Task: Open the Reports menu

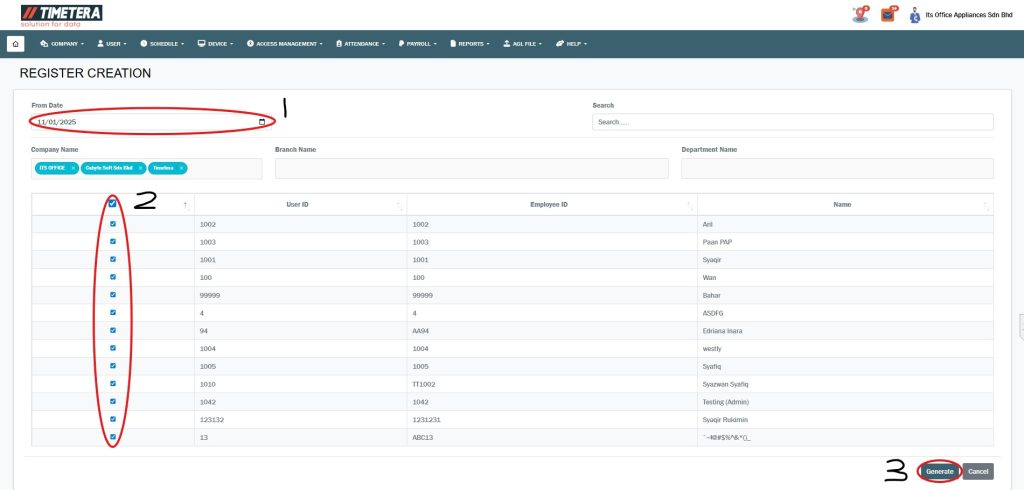Action: tap(471, 44)
